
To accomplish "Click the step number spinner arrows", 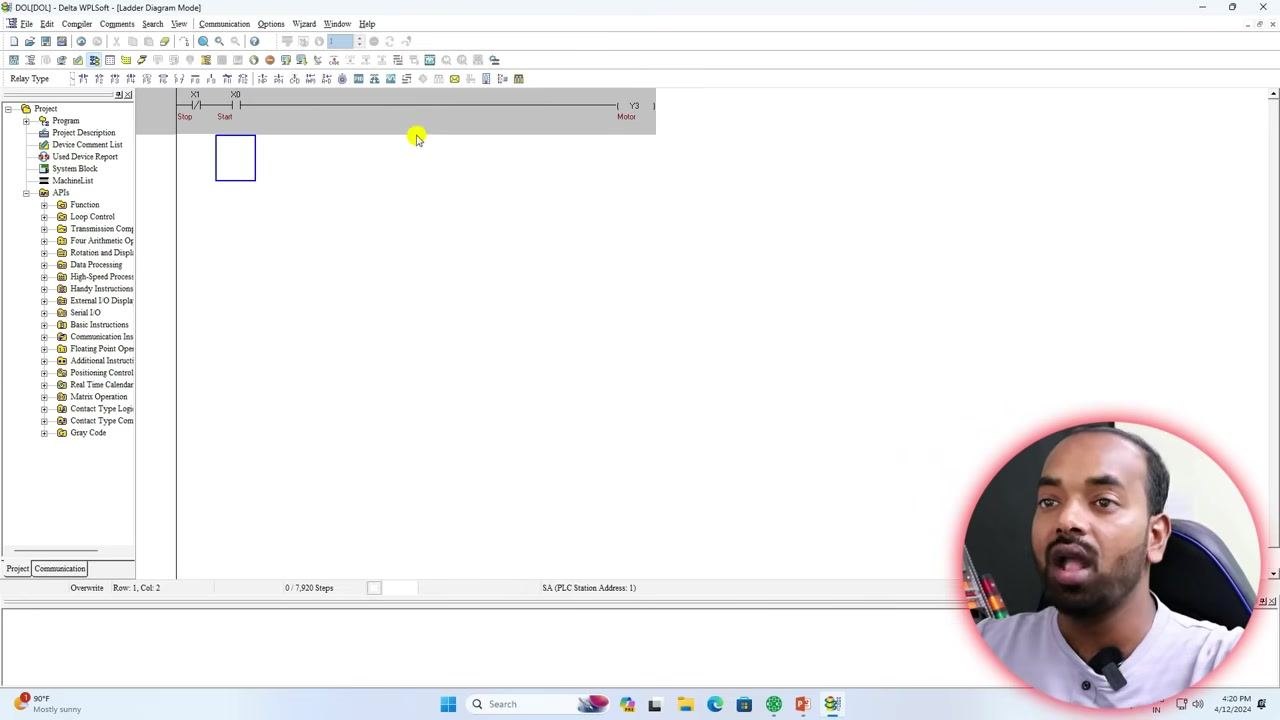I will (359, 41).
